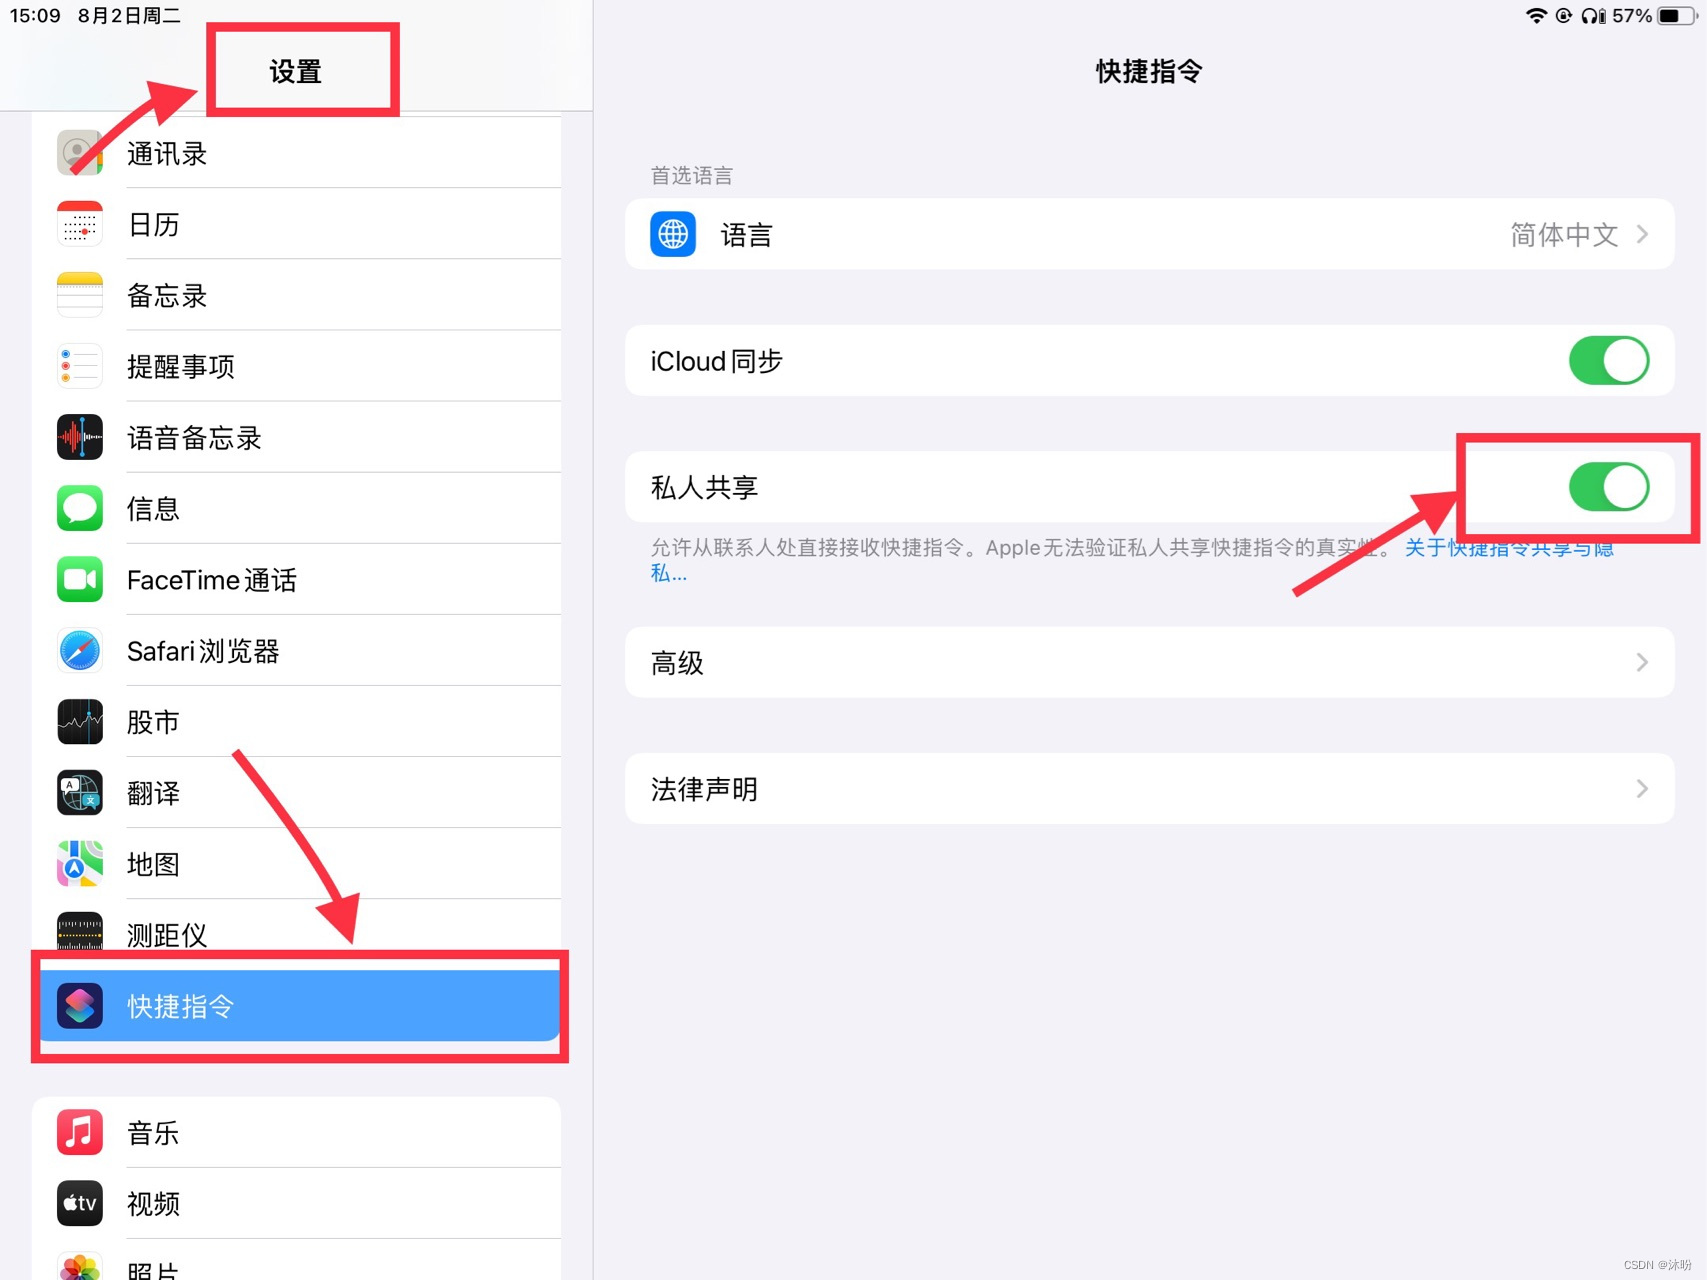Tap the Contacts (通讯录) app icon
Screen dimensions: 1707x1280
[x=80, y=153]
